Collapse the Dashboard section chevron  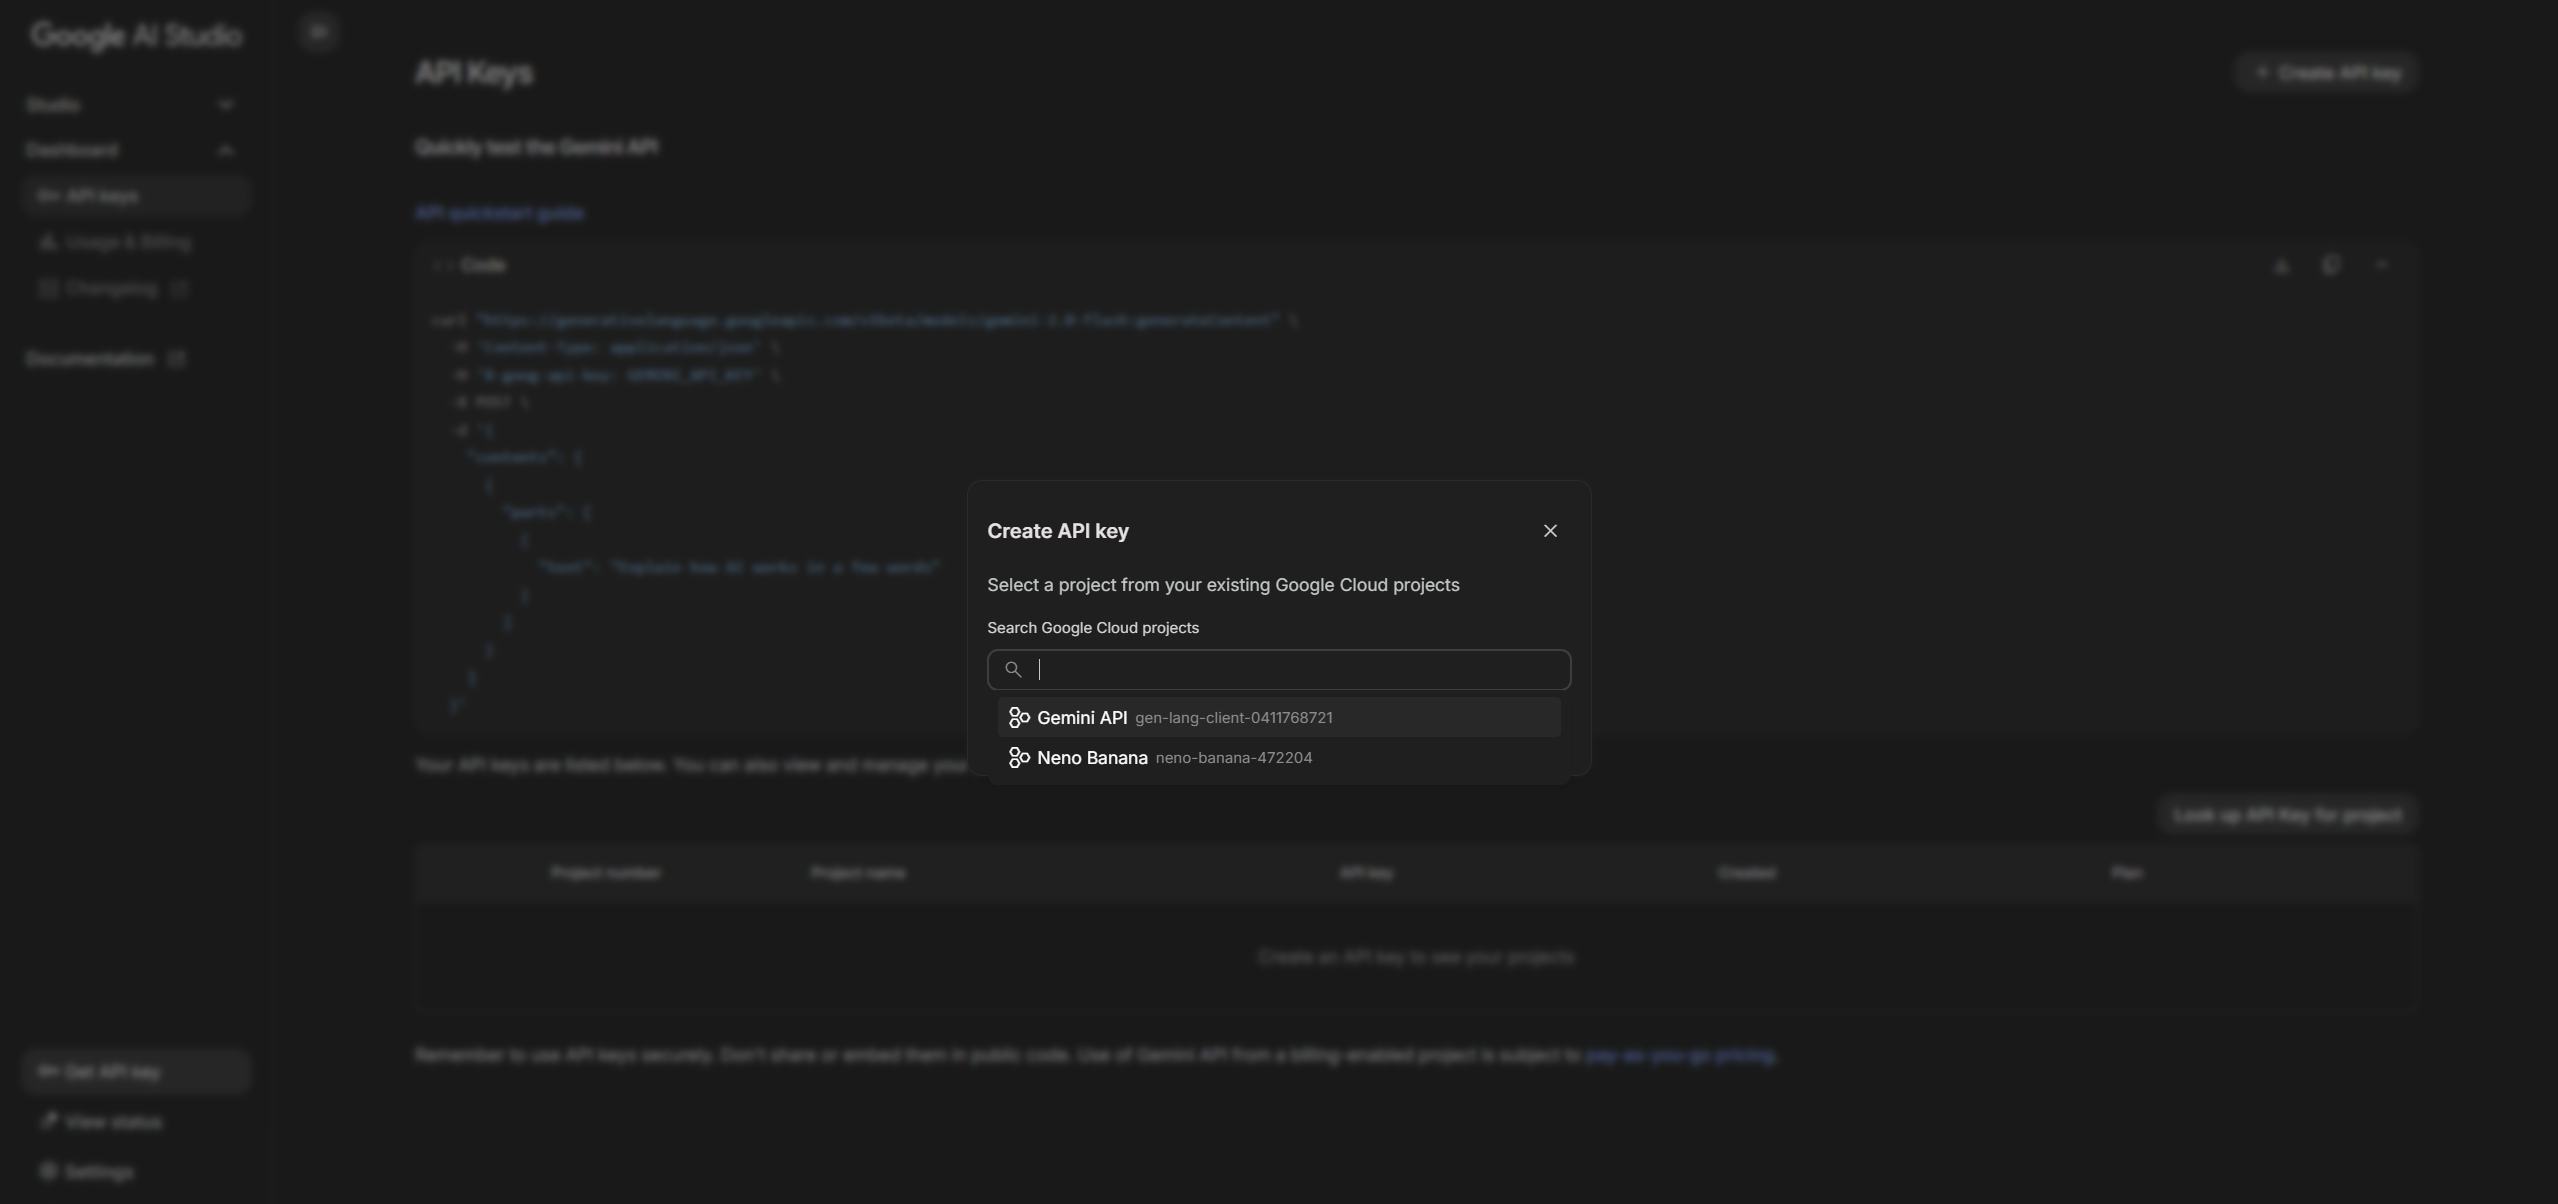click(225, 150)
